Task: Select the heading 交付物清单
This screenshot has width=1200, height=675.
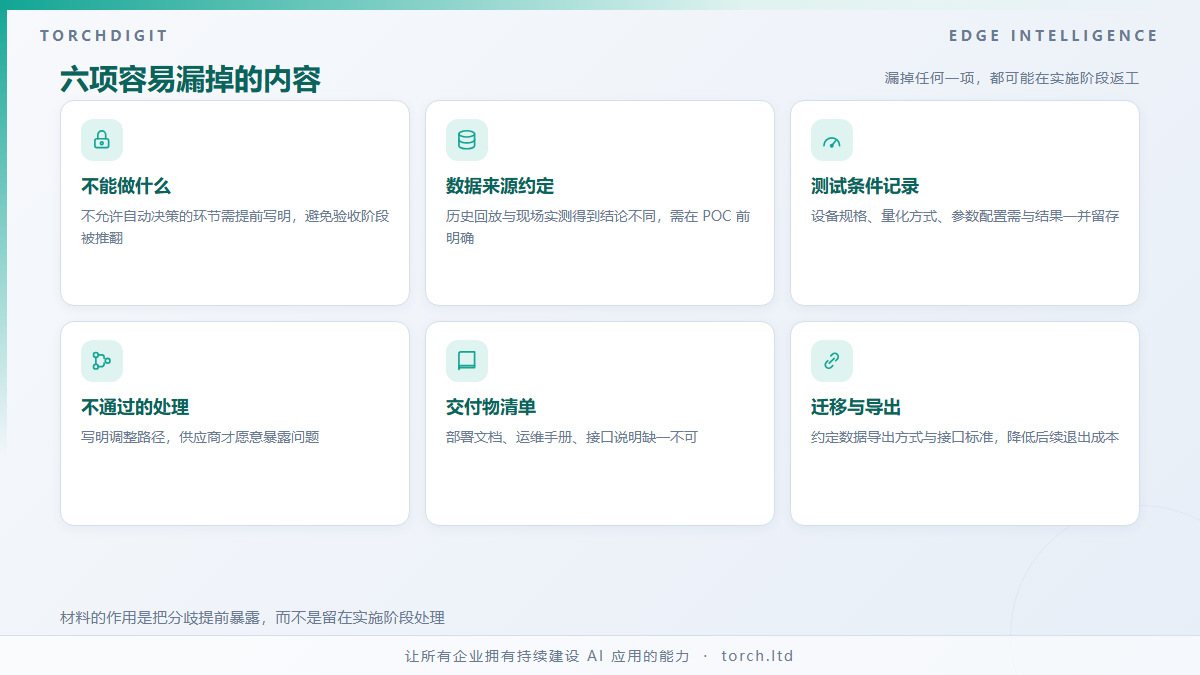Action: tap(491, 408)
